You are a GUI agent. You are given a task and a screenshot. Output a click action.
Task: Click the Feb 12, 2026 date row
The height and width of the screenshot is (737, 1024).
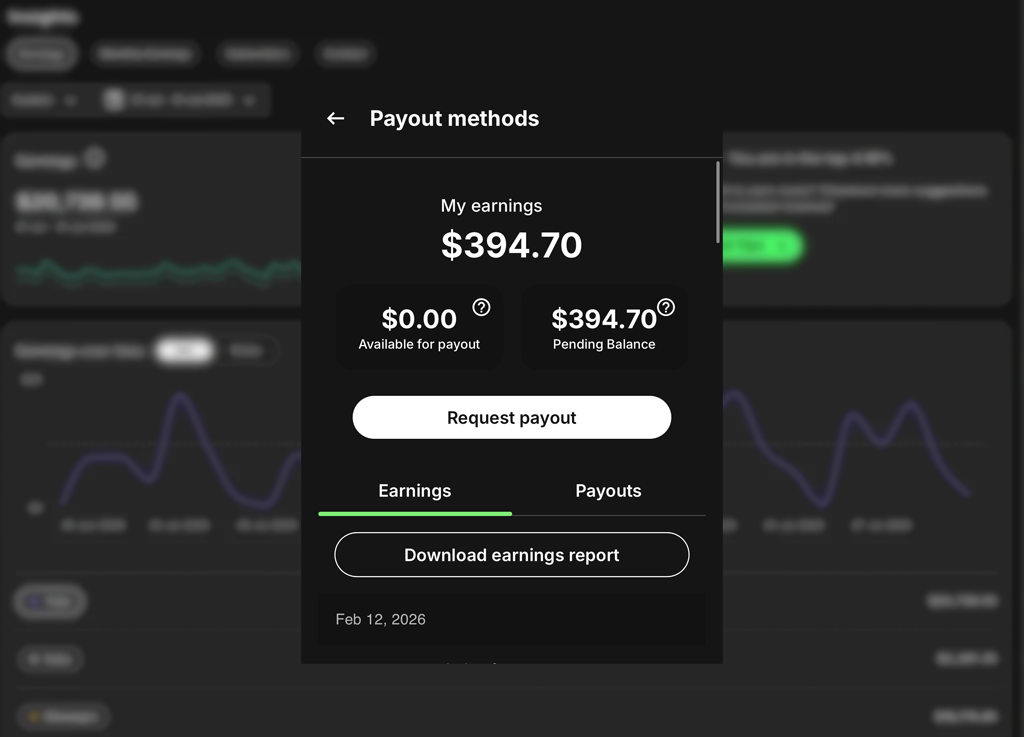pyautogui.click(x=511, y=620)
